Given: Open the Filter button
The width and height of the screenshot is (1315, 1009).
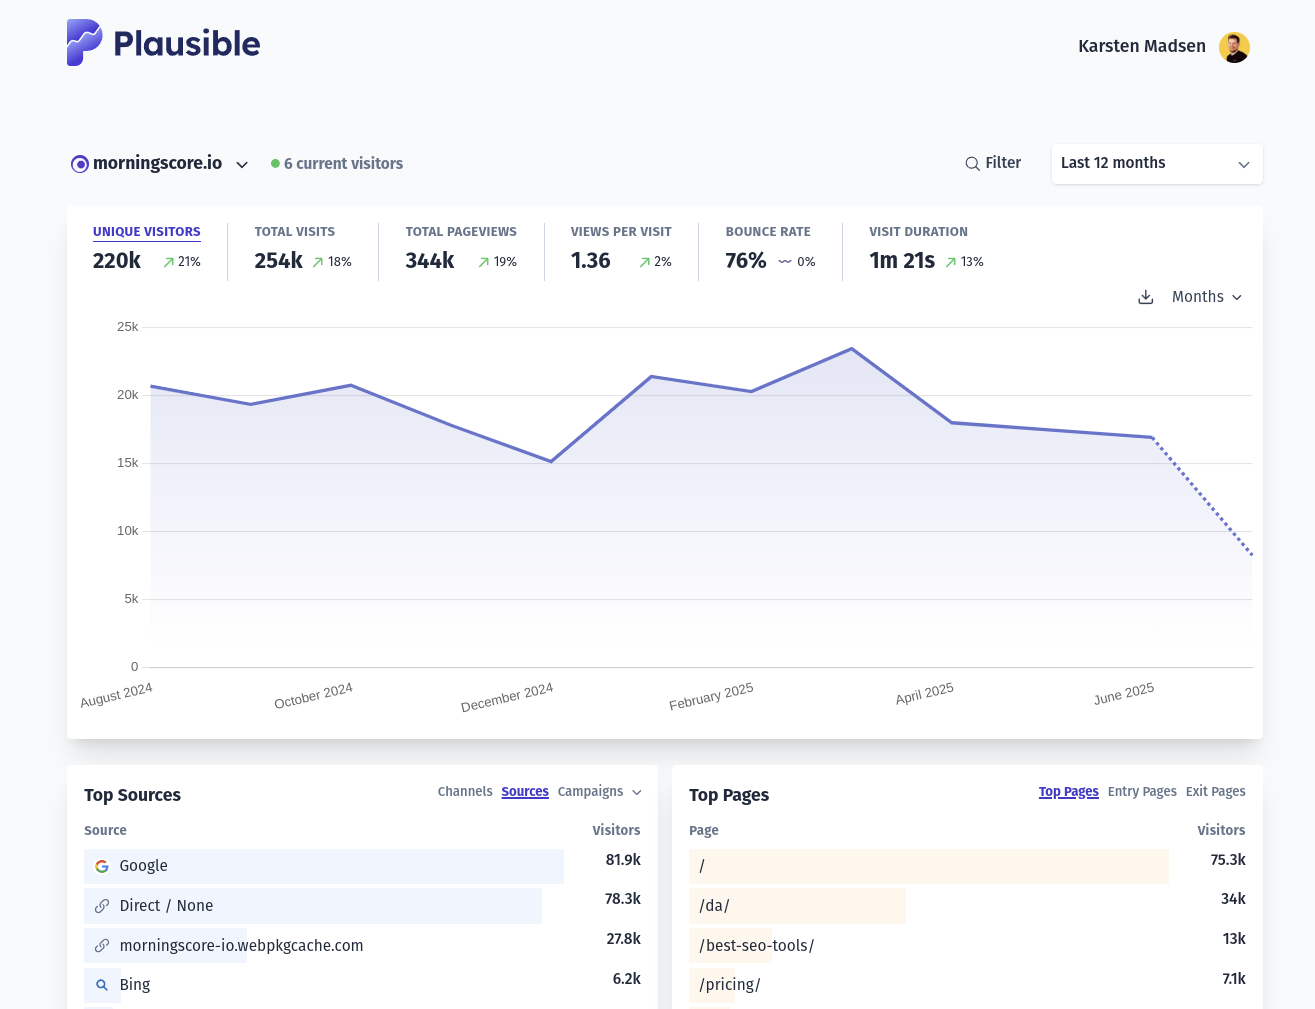Looking at the screenshot, I should tap(993, 163).
